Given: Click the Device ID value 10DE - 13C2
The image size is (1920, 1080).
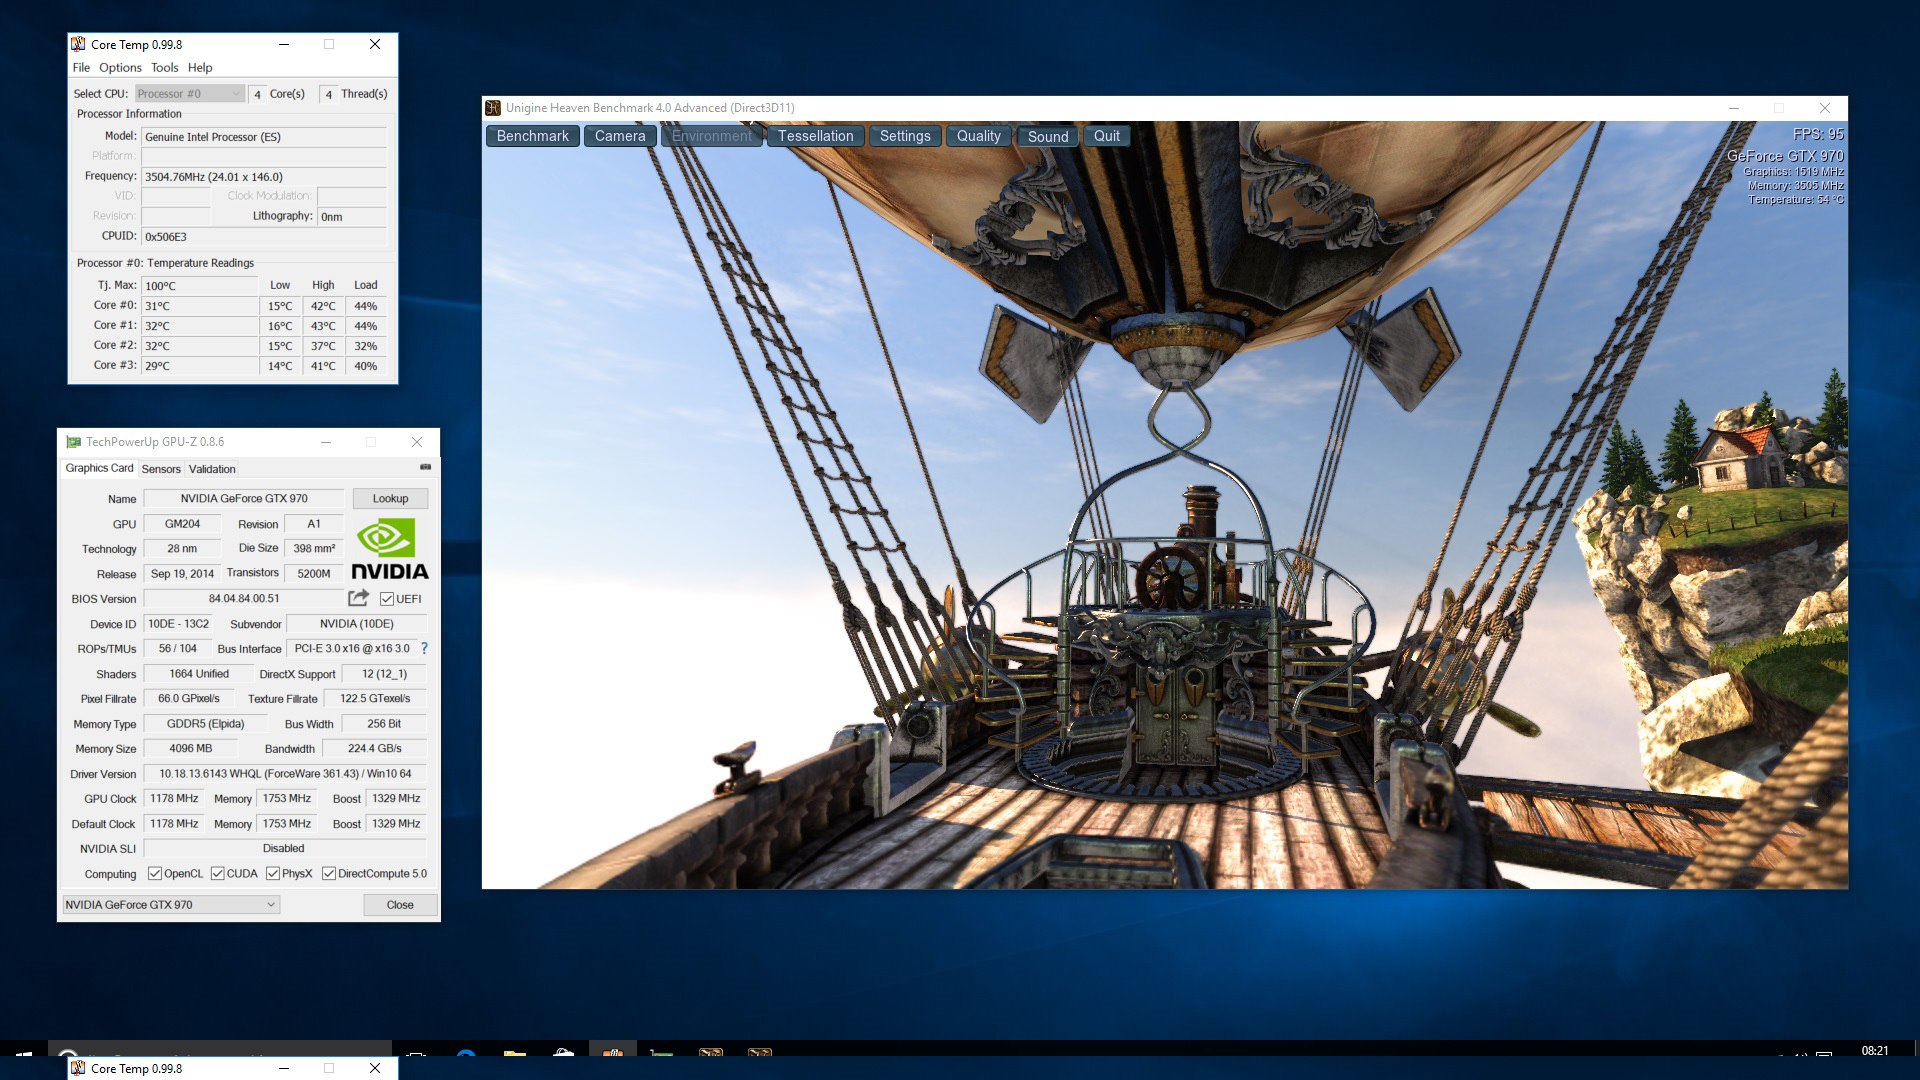Looking at the screenshot, I should [x=178, y=624].
